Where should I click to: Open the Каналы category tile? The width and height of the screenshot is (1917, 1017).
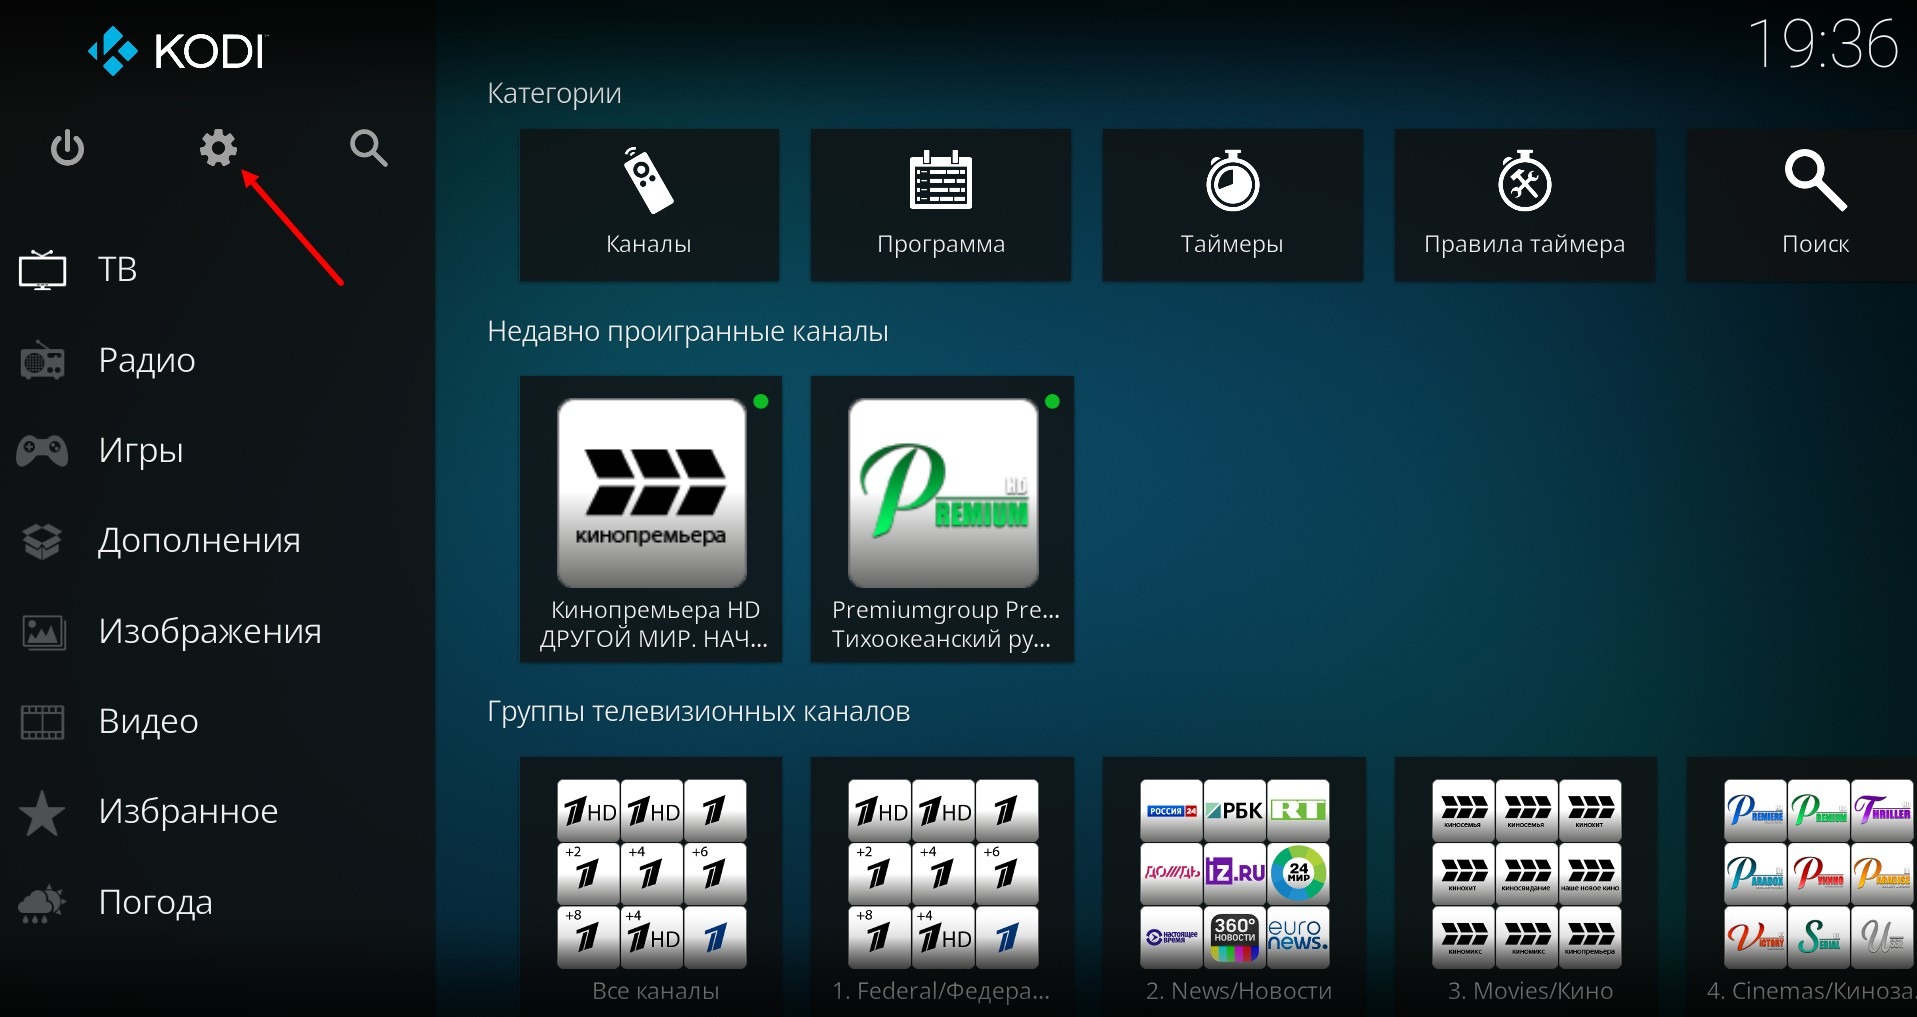(649, 204)
